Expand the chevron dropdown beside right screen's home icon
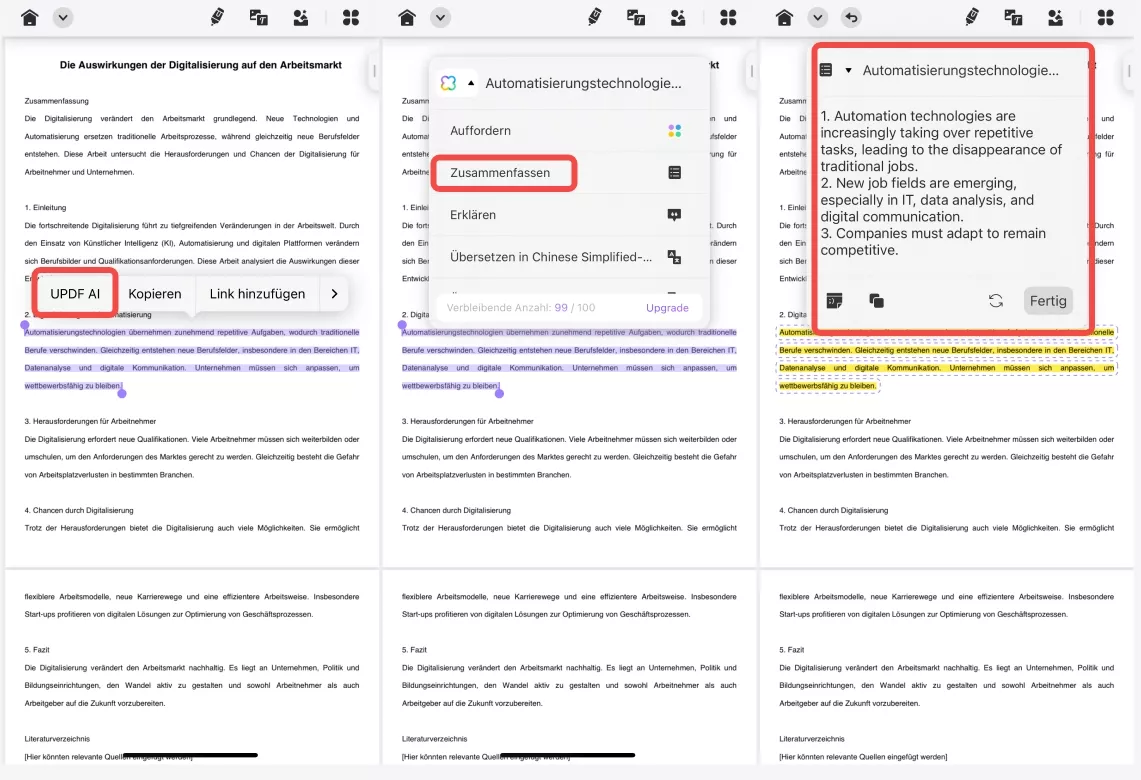1141x780 pixels. pyautogui.click(x=818, y=17)
